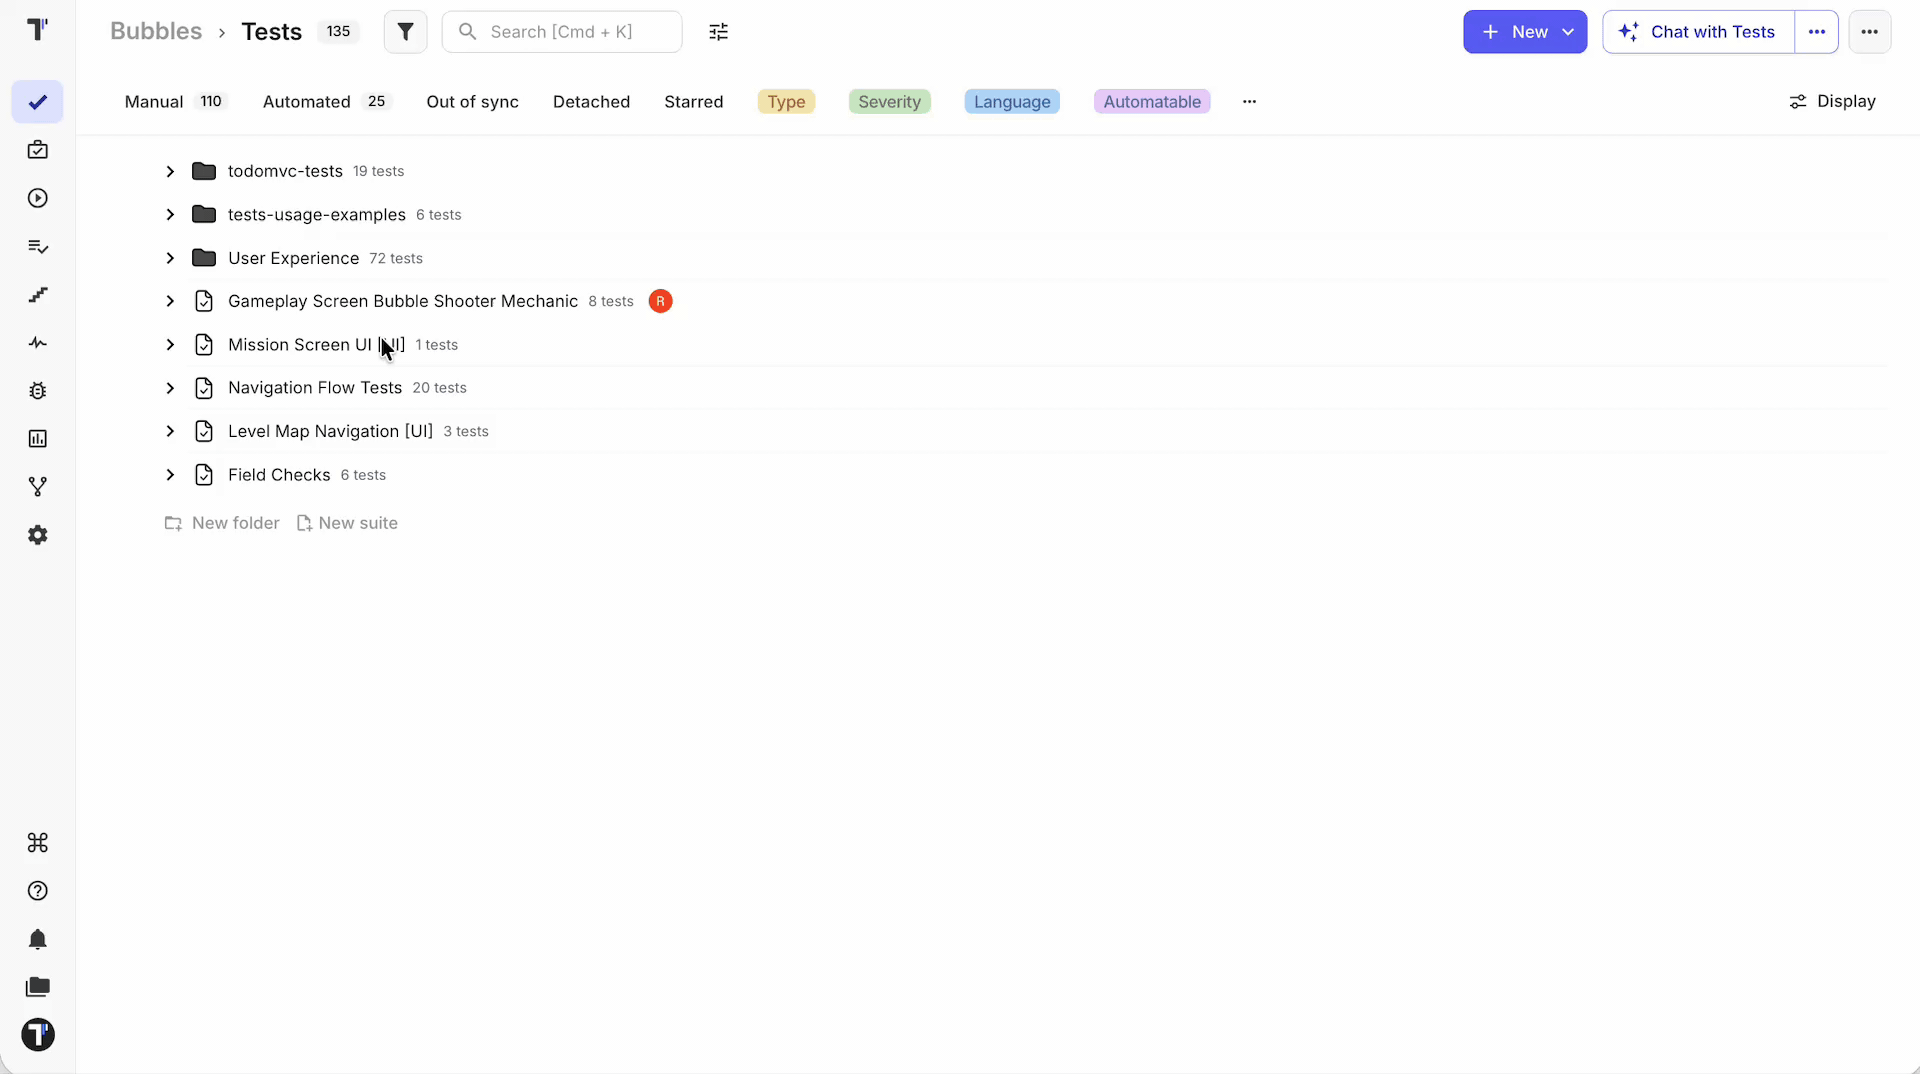Go to Bubbles project breadcrumb
Image resolution: width=1920 pixels, height=1074 pixels.
coord(156,31)
